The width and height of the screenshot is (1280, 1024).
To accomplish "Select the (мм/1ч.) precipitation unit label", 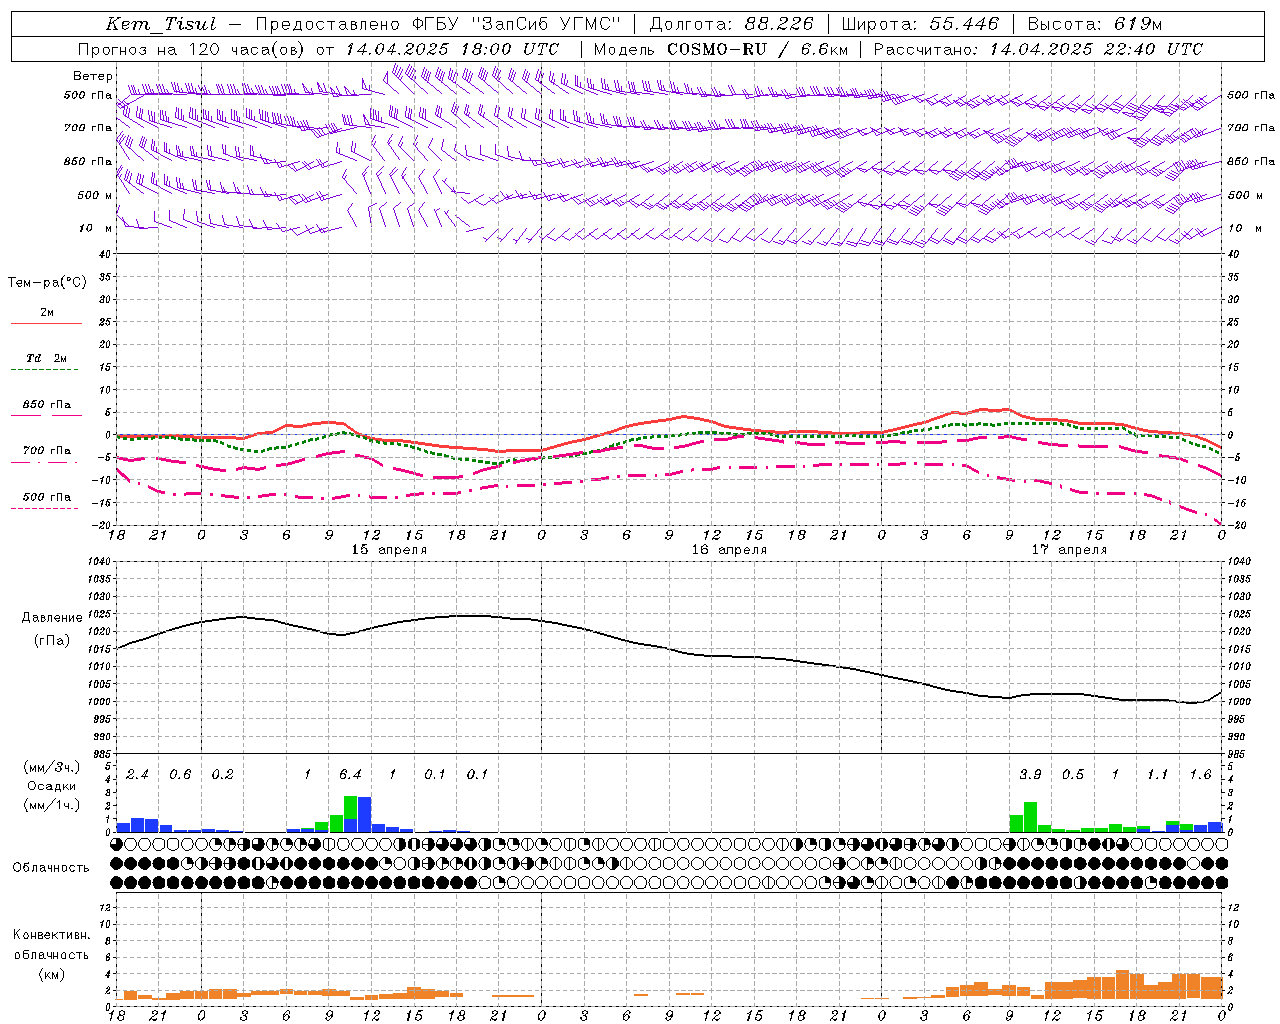I will (x=51, y=804).
